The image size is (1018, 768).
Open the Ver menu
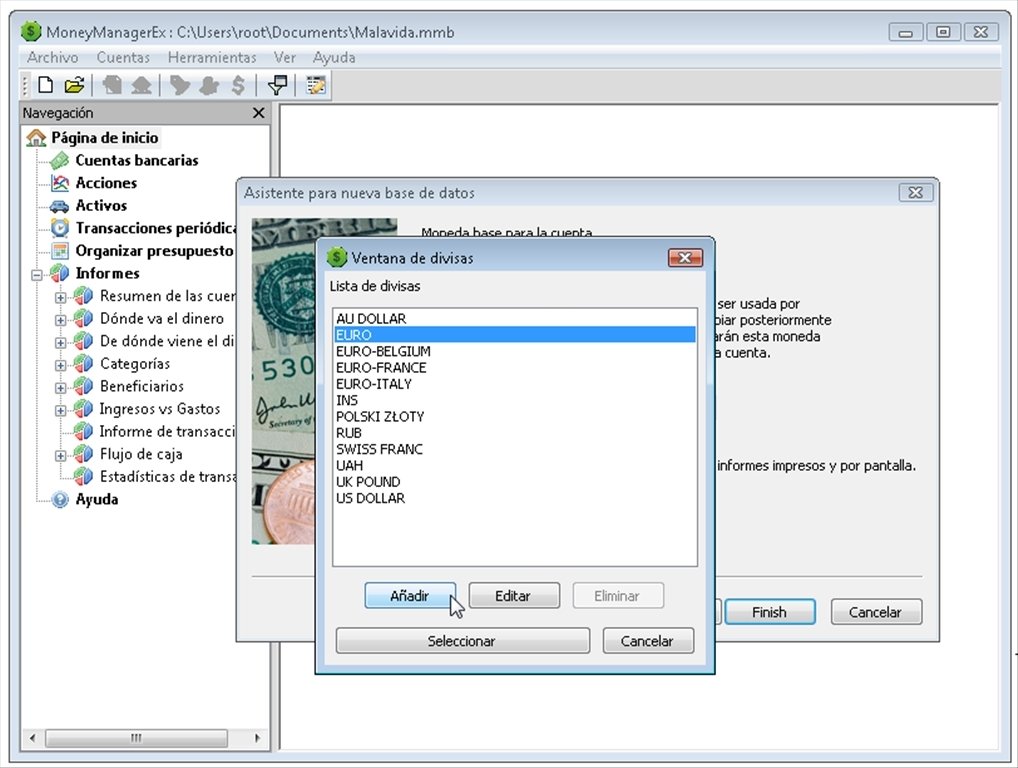284,57
